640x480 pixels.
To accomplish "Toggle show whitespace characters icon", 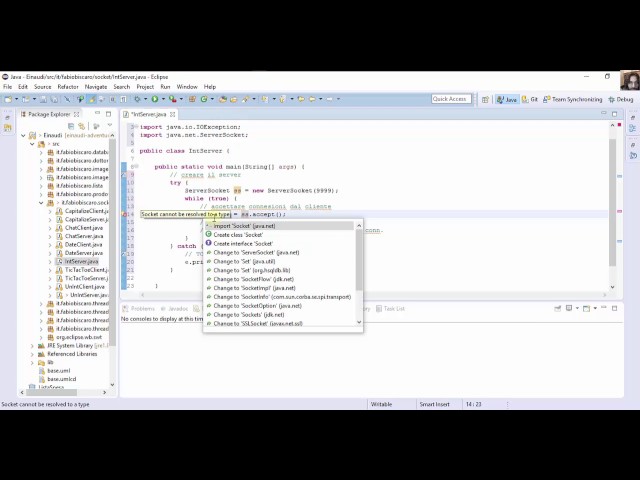I will (123, 99).
